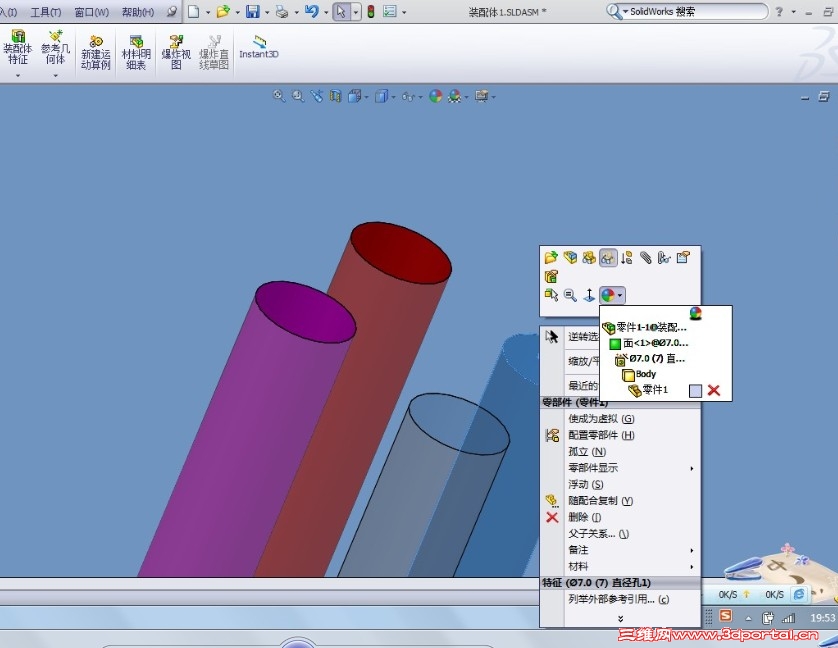This screenshot has width=838, height=648.
Task: Click the Undo arrow icon
Action: tap(311, 11)
